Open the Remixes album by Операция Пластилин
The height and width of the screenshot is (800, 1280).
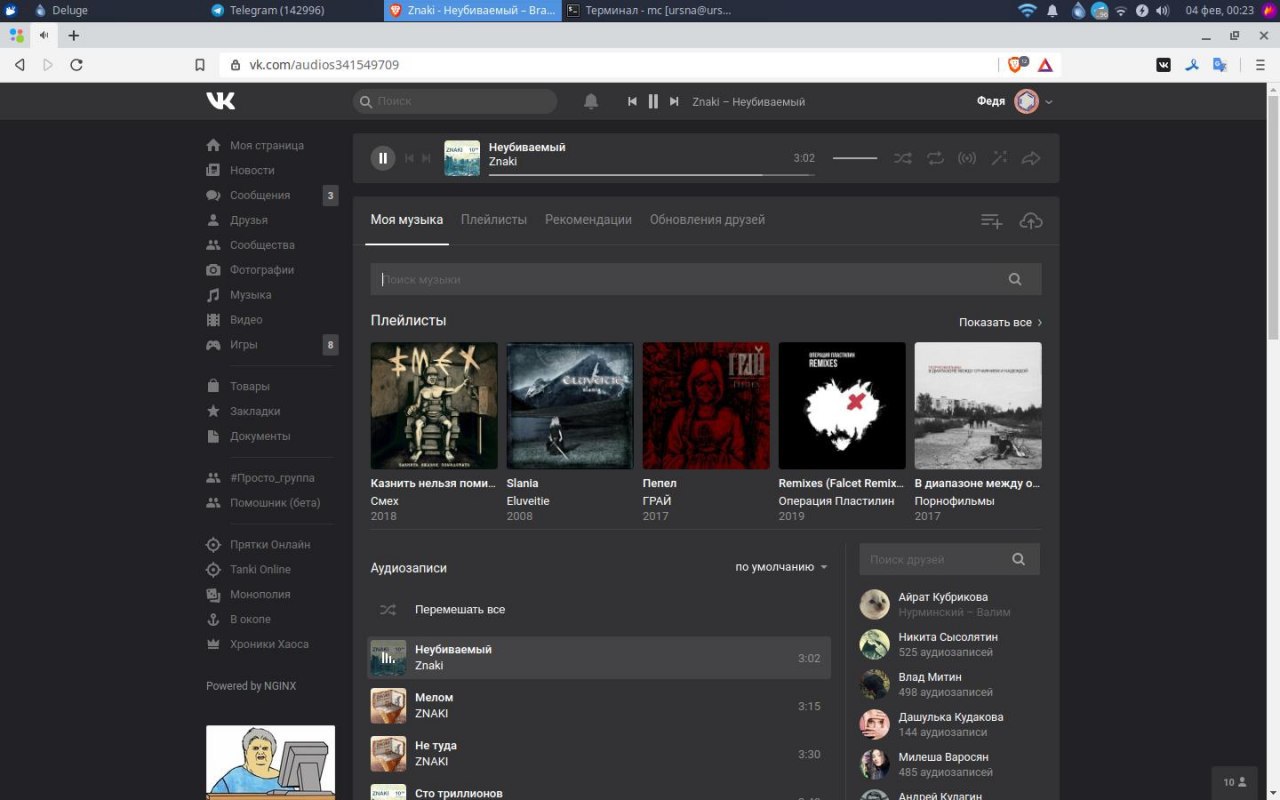coord(842,406)
